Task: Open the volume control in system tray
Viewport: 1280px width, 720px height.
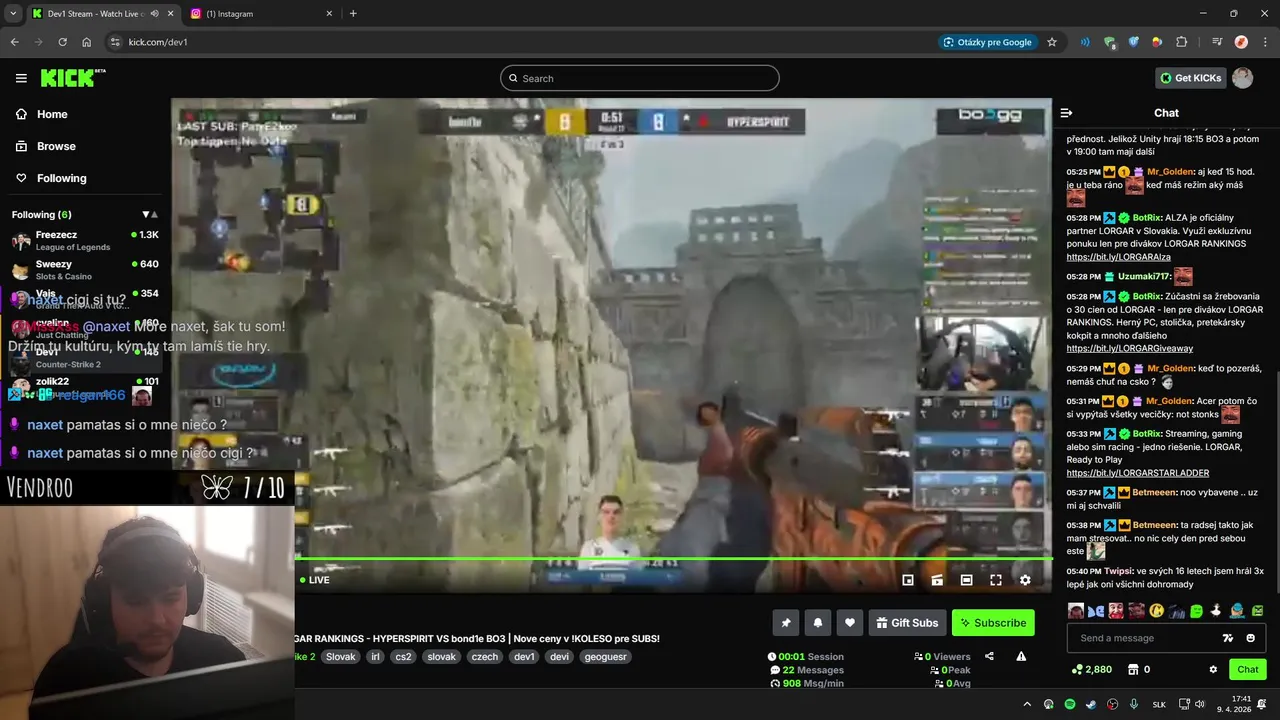Action: 1201,704
